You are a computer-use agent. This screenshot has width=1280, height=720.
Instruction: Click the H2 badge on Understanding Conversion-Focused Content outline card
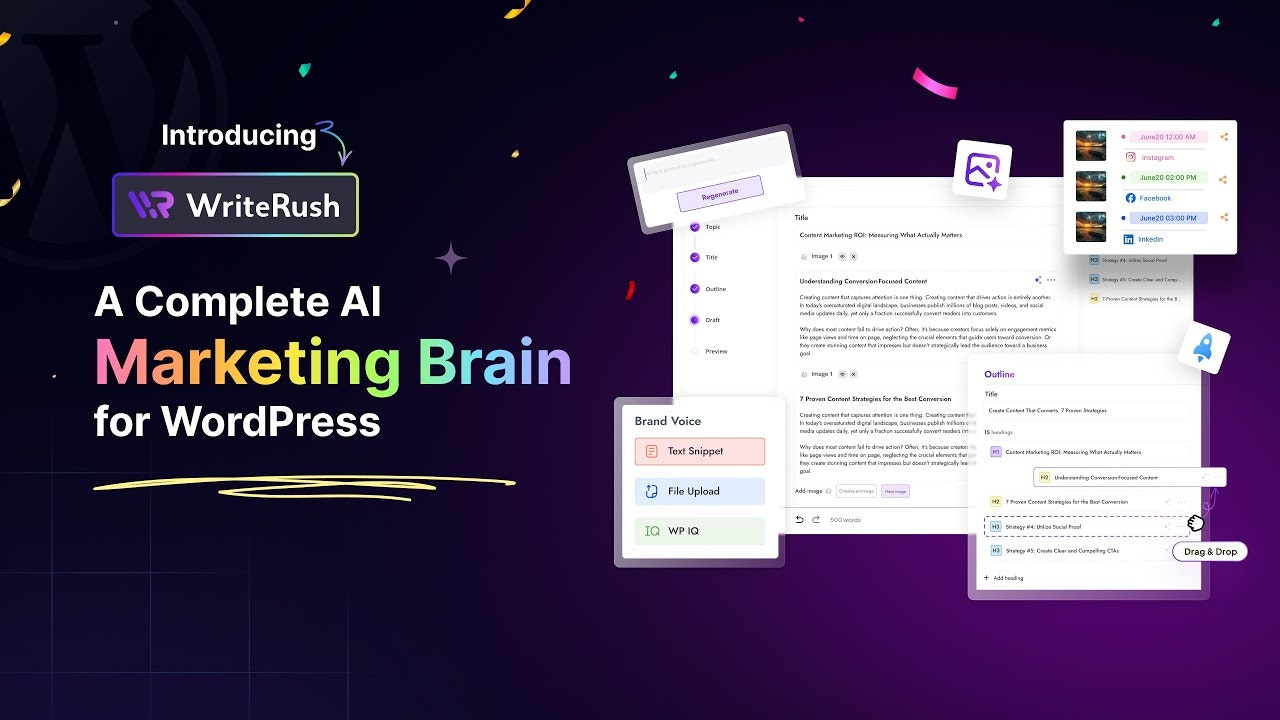(x=1044, y=478)
